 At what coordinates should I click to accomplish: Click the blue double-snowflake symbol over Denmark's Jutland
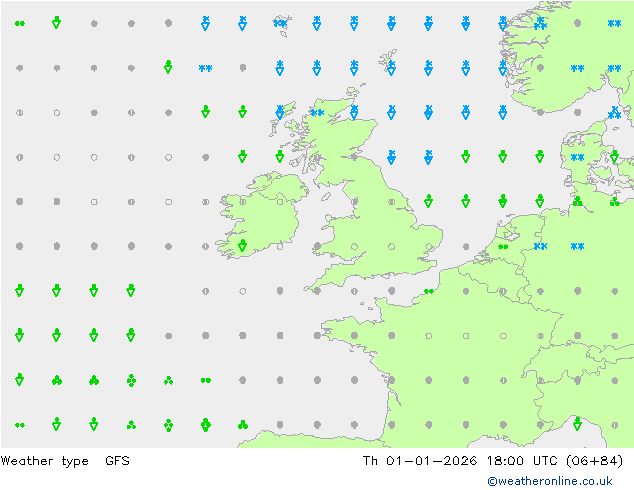point(577,157)
